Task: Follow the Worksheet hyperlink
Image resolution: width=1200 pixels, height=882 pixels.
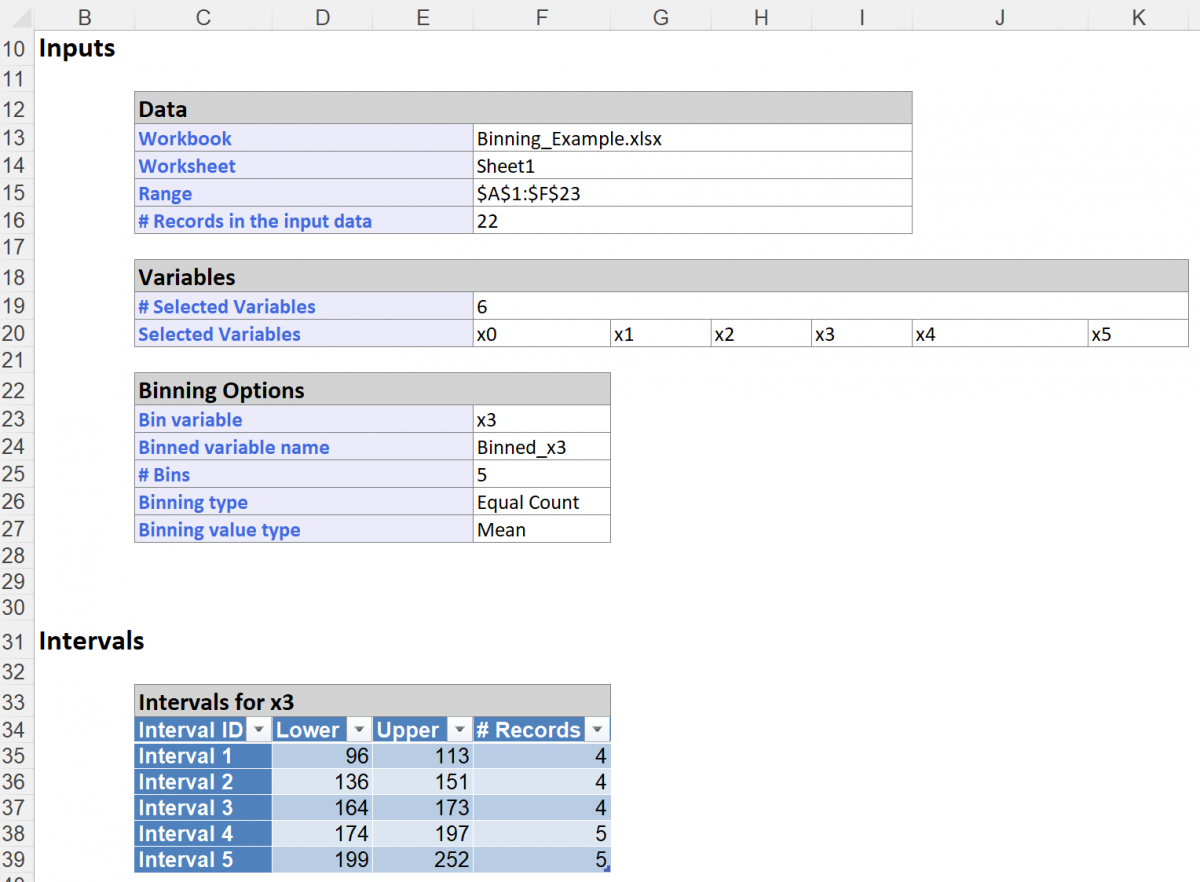Action: click(x=186, y=166)
